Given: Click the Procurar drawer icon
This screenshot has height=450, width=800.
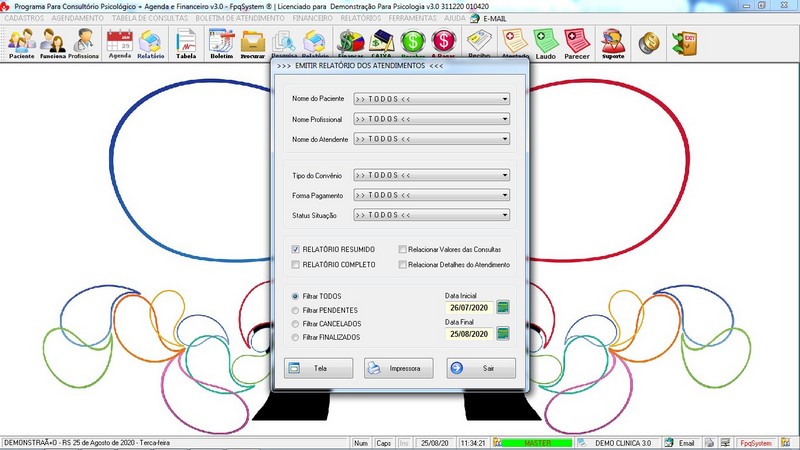Looking at the screenshot, I should tap(253, 43).
